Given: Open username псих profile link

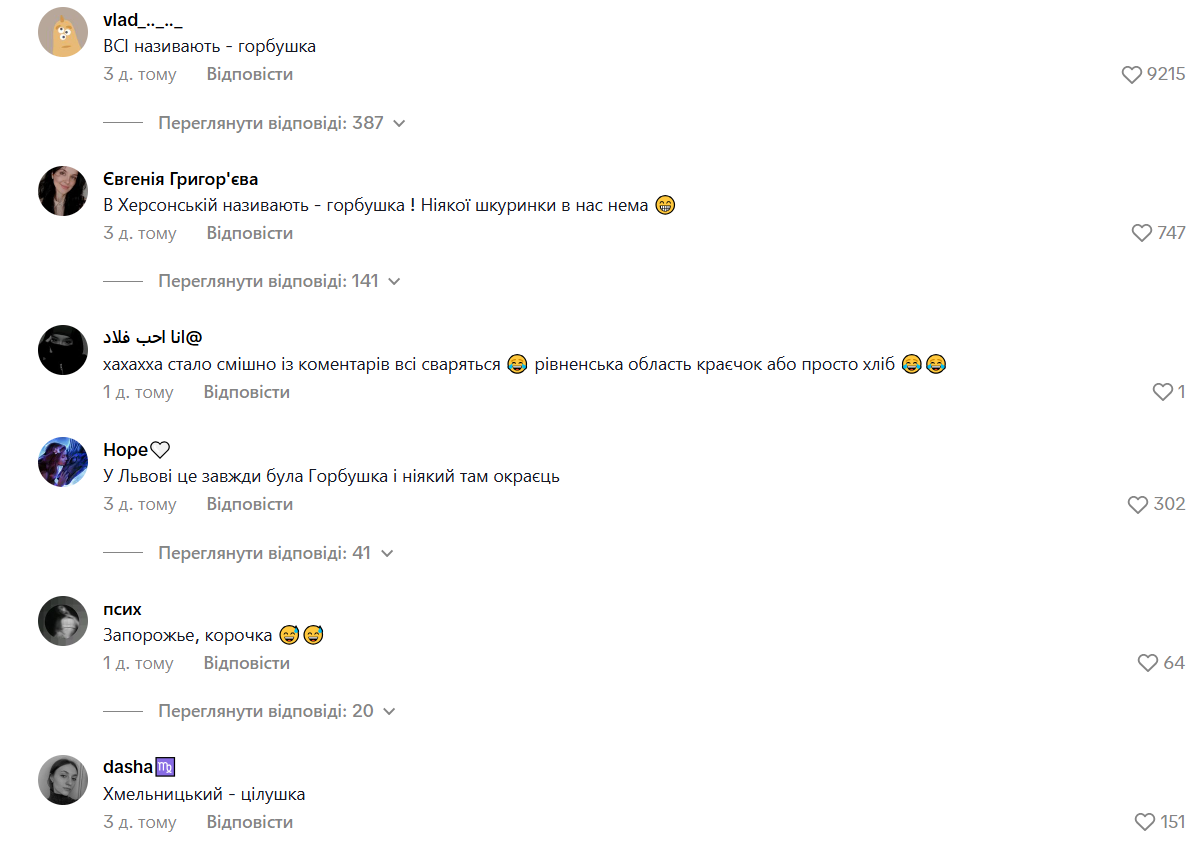Looking at the screenshot, I should pyautogui.click(x=122, y=609).
